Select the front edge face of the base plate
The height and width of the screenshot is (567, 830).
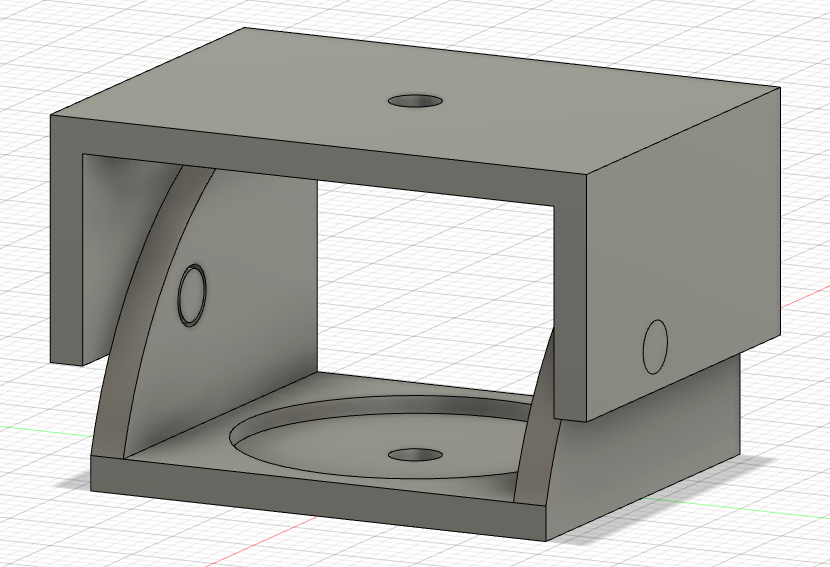(318, 498)
